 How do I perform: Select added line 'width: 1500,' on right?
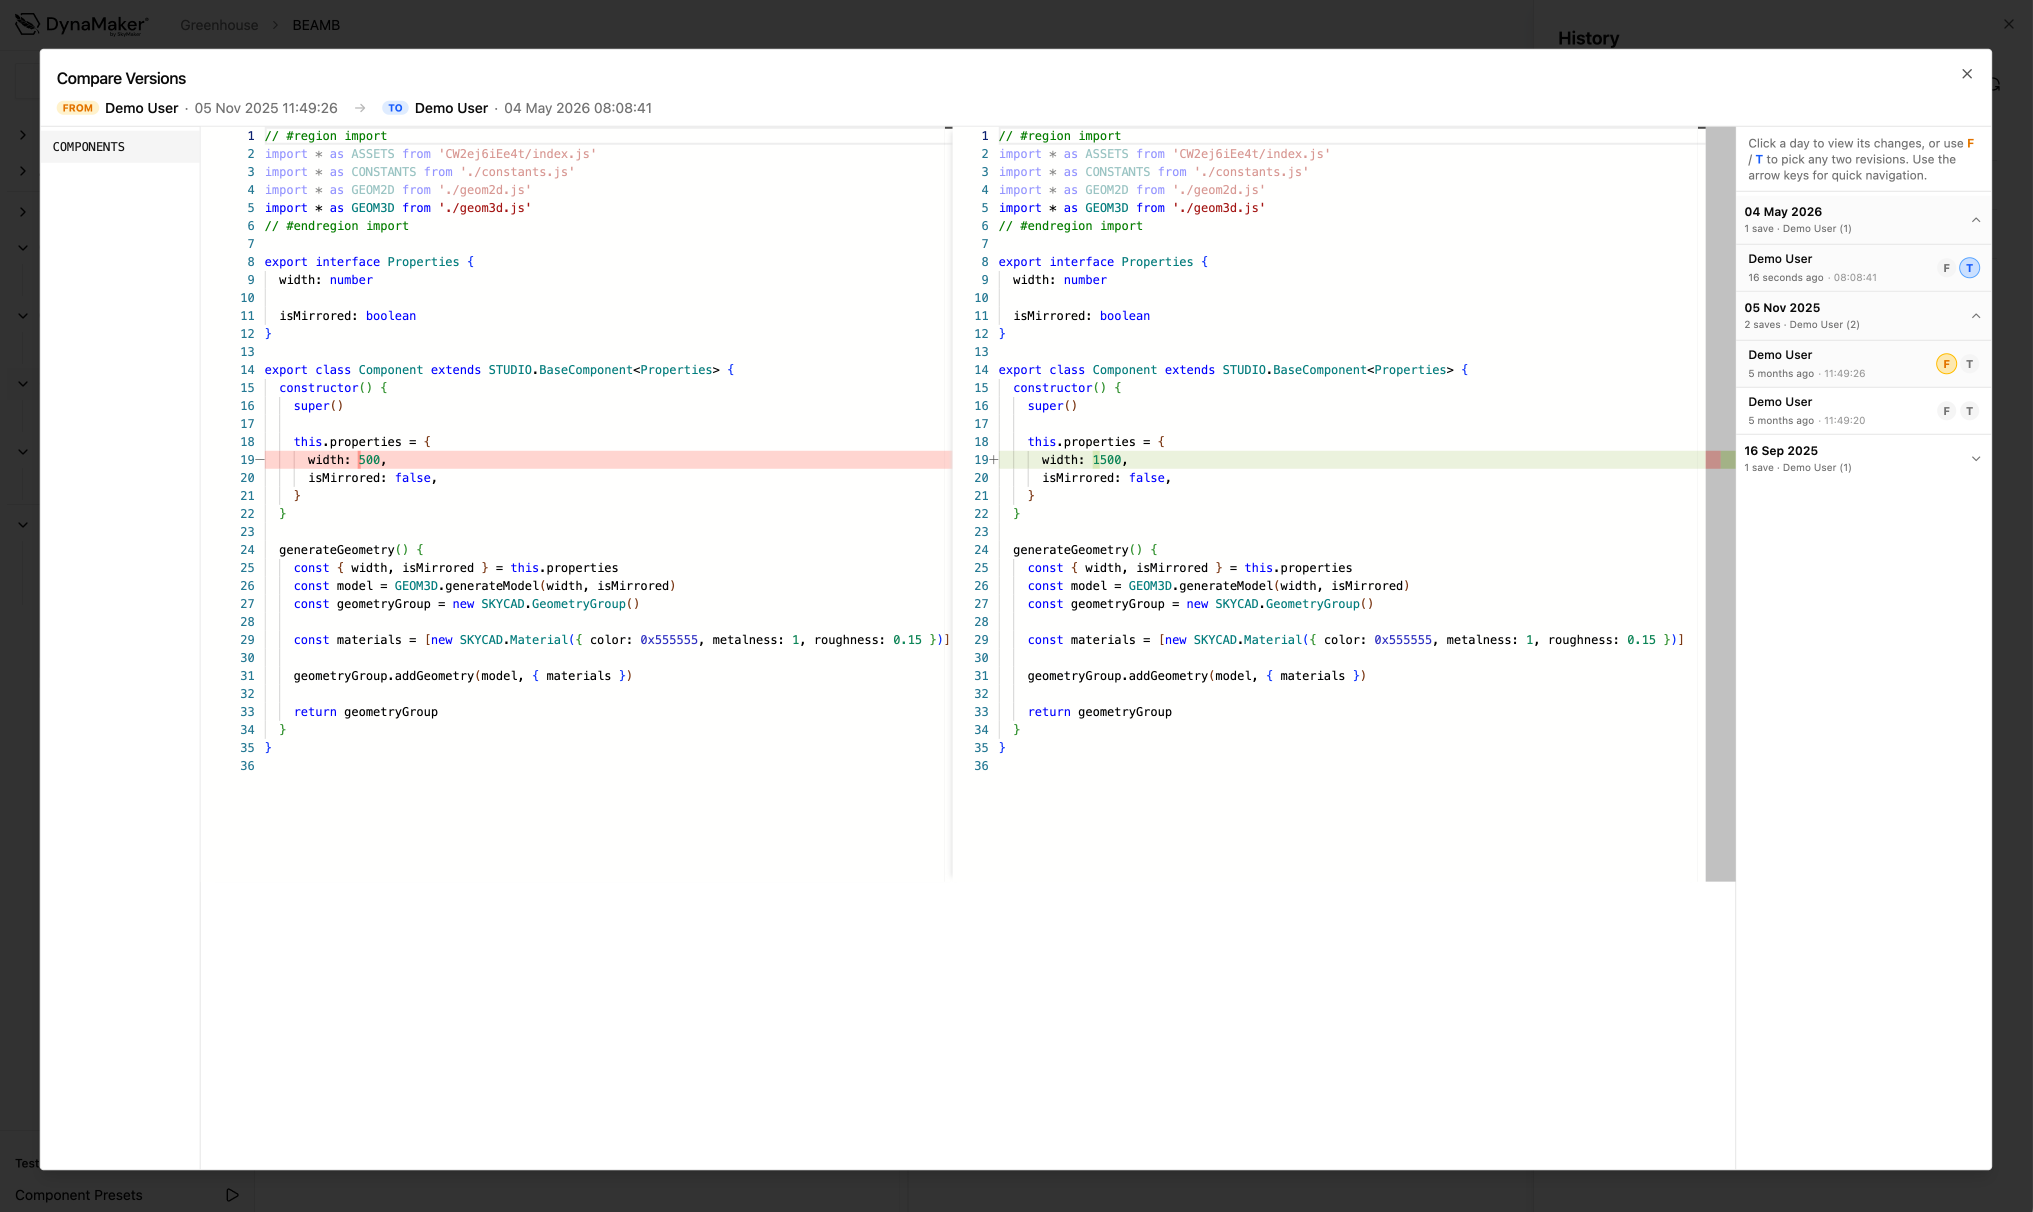click(x=1352, y=460)
